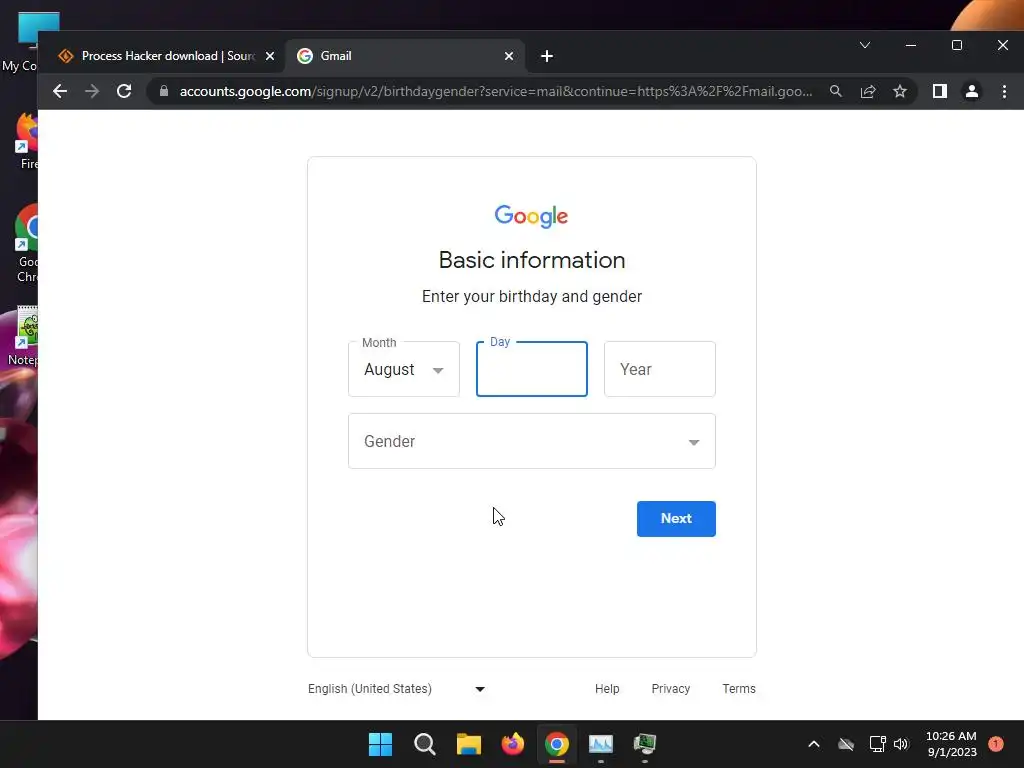Click into the Year input field
This screenshot has height=768, width=1024.
pos(660,369)
